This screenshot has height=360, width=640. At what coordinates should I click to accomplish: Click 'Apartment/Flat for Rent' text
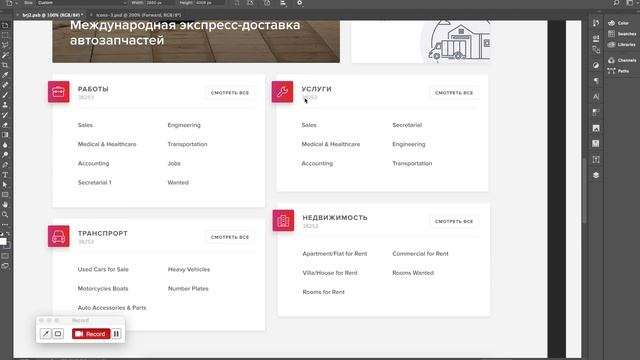pyautogui.click(x=335, y=253)
